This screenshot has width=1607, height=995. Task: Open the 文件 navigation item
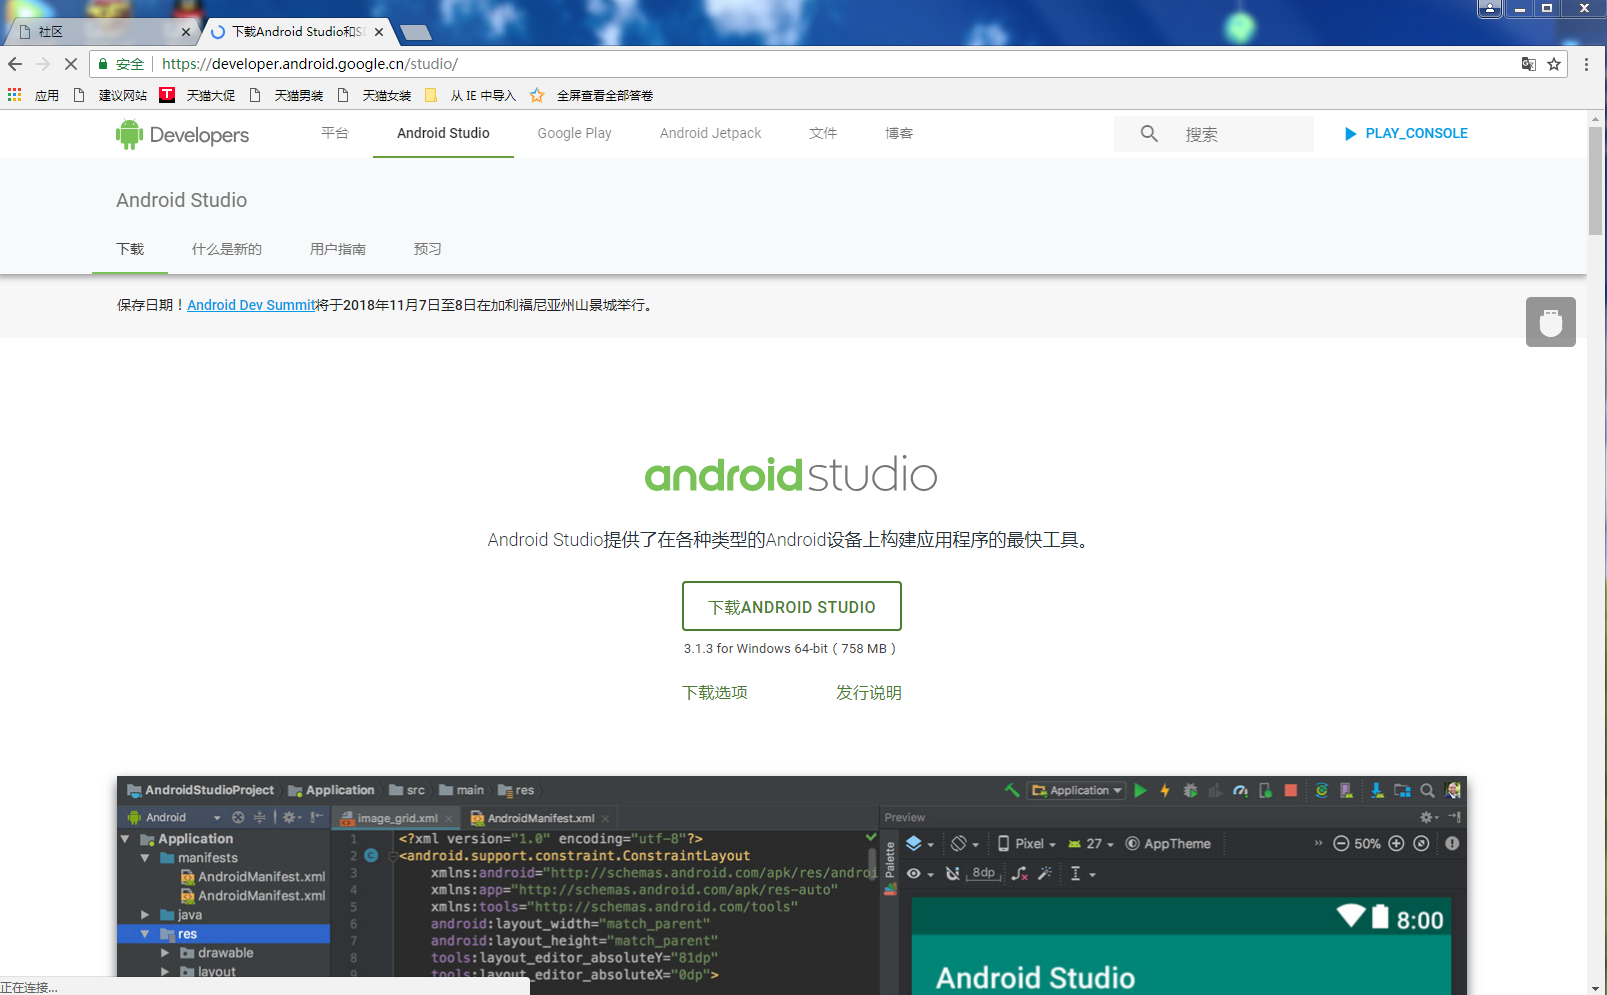click(x=823, y=133)
